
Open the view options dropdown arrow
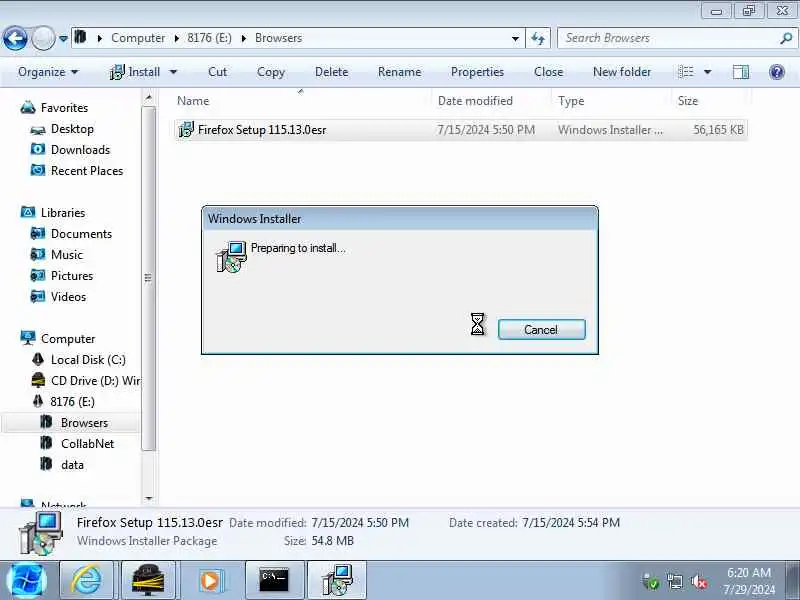tap(708, 72)
